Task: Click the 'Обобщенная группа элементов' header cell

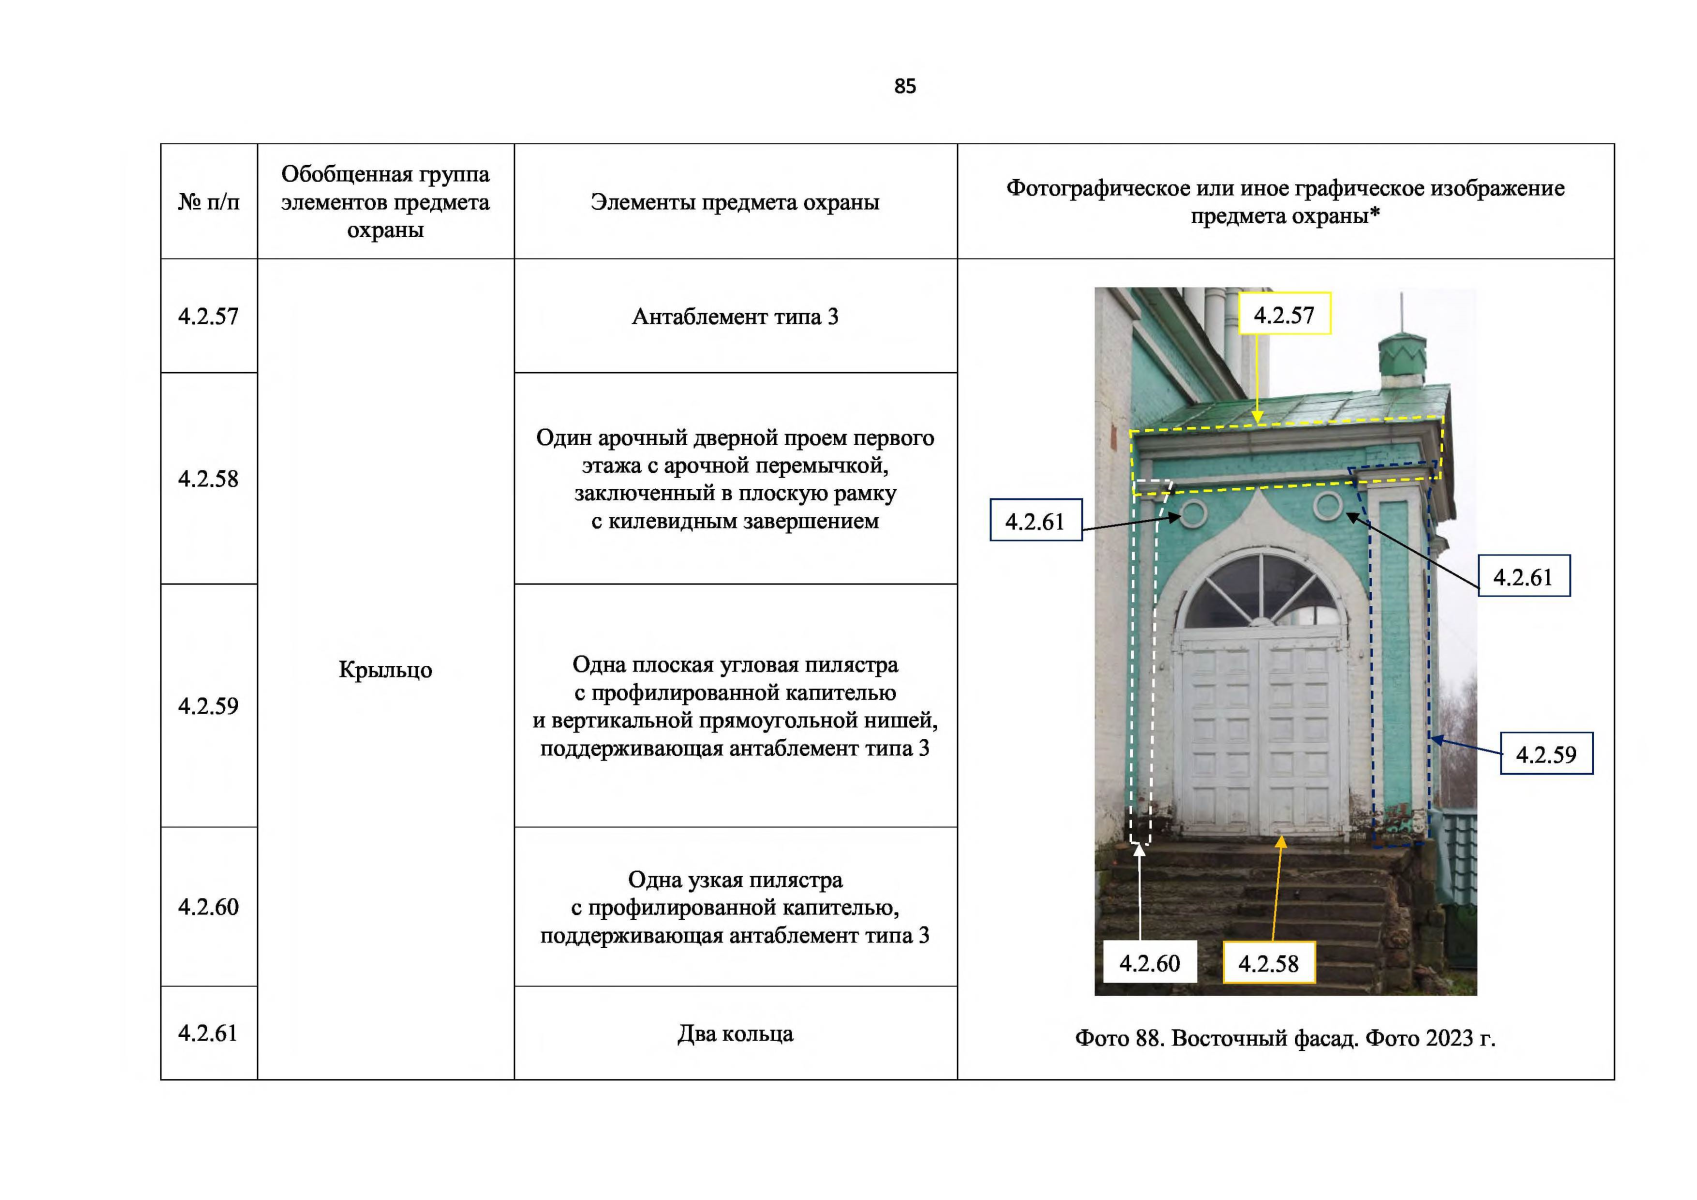Action: (x=385, y=202)
